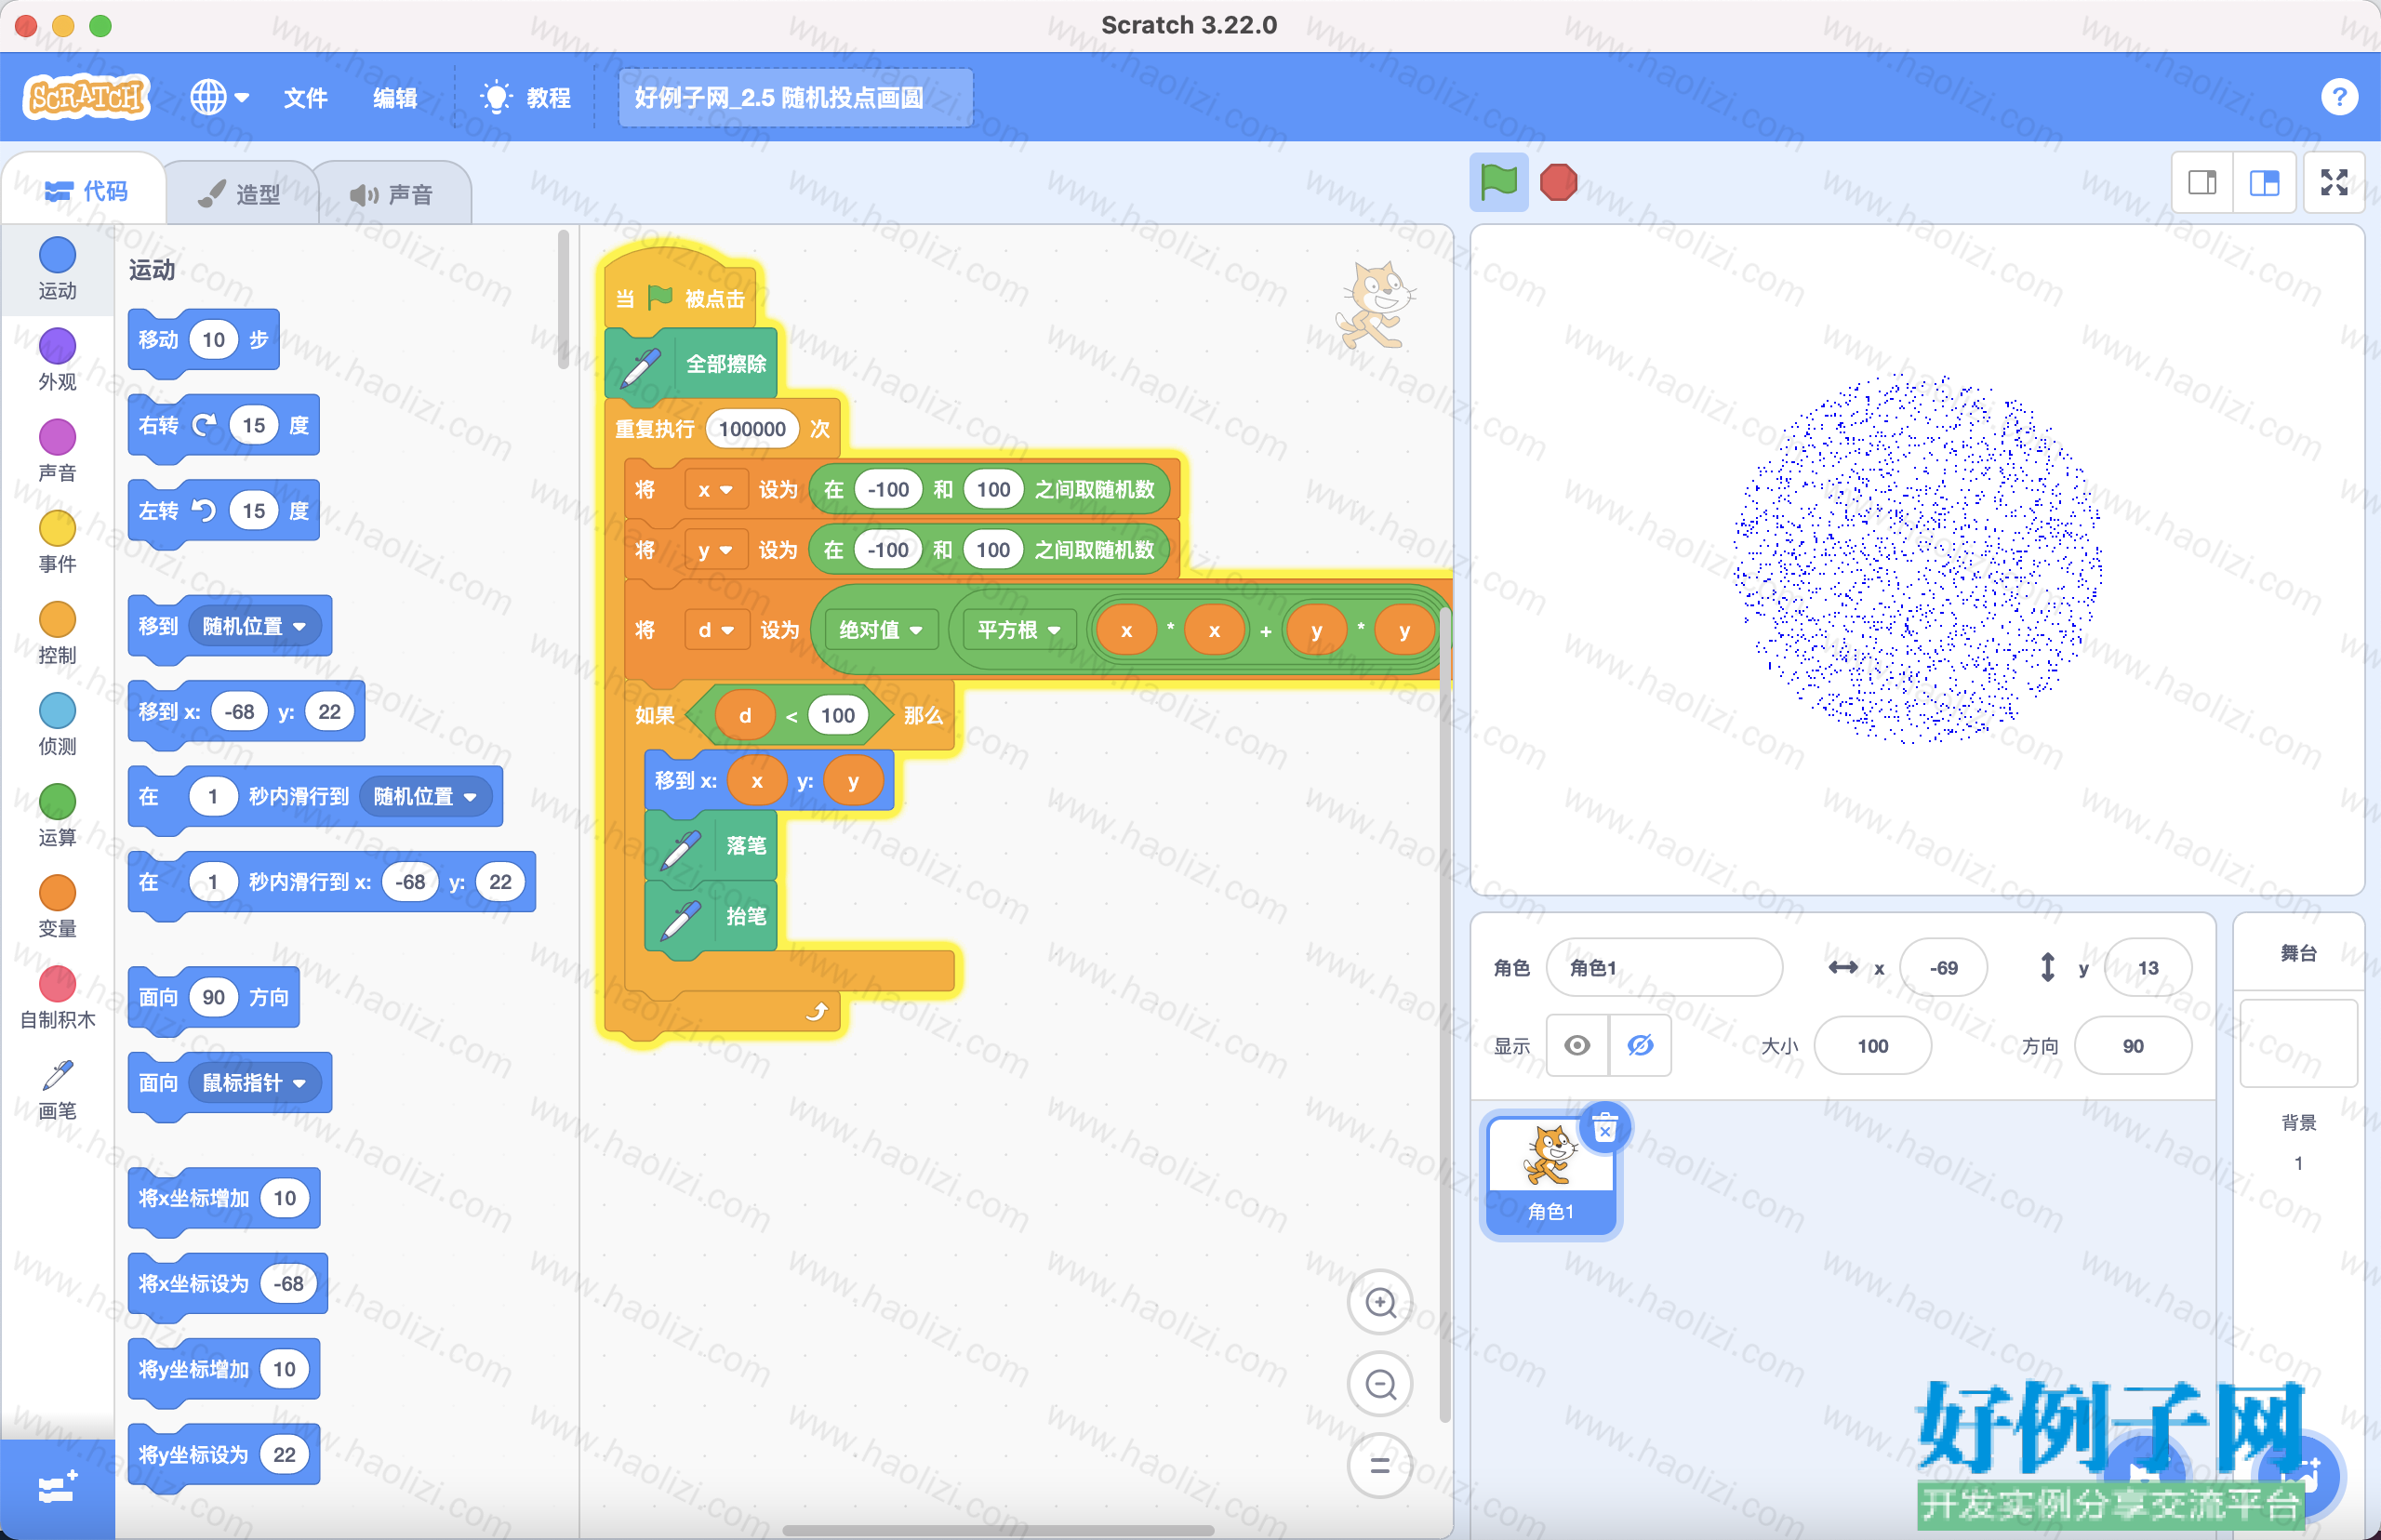The image size is (2381, 1540).
Task: Hide the sprite with crossed eye icon
Action: tap(1640, 1045)
